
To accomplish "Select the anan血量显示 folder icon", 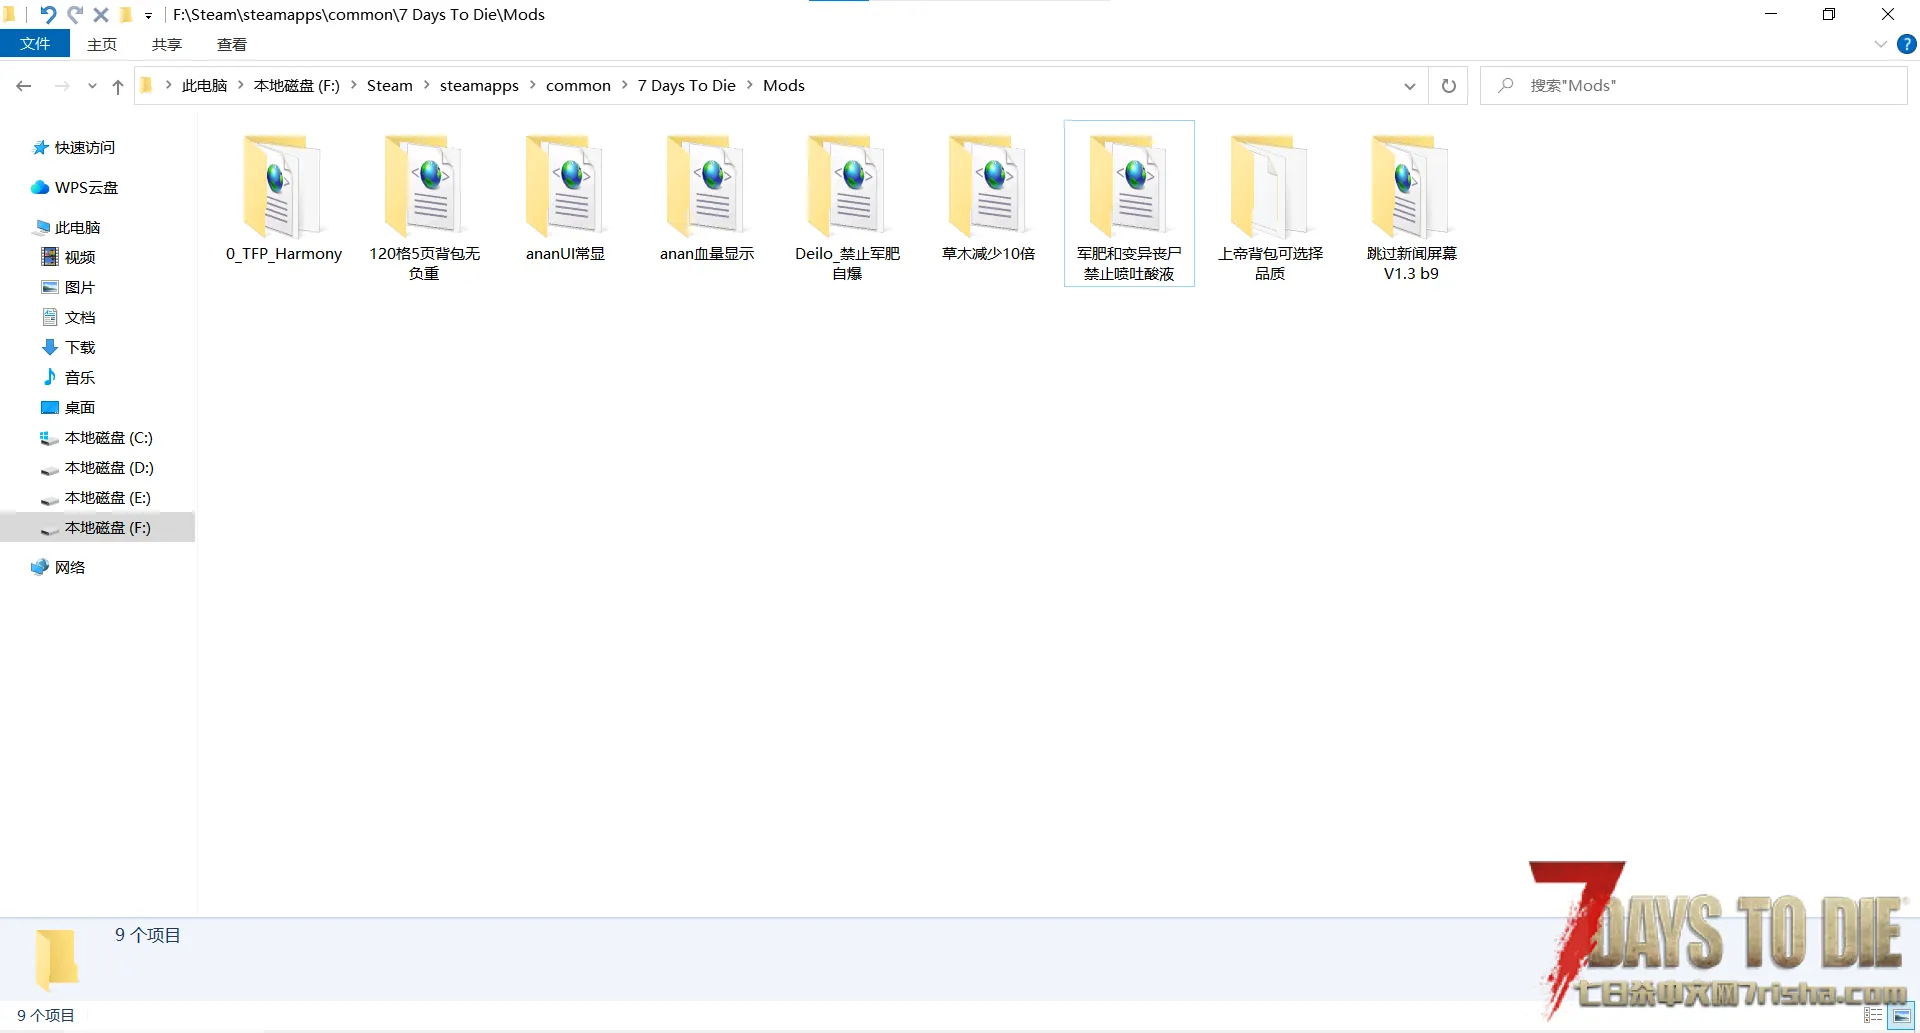I will click(x=706, y=186).
